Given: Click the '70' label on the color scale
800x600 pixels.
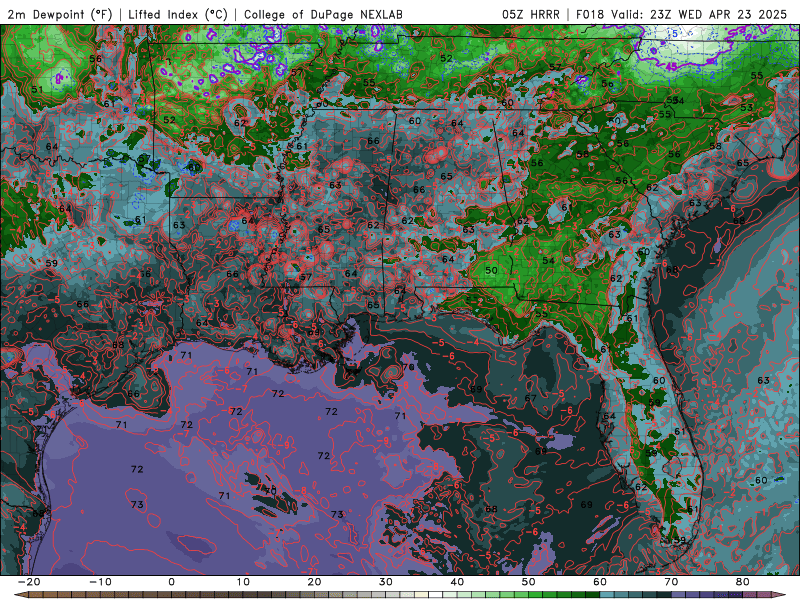Looking at the screenshot, I should pyautogui.click(x=671, y=582).
